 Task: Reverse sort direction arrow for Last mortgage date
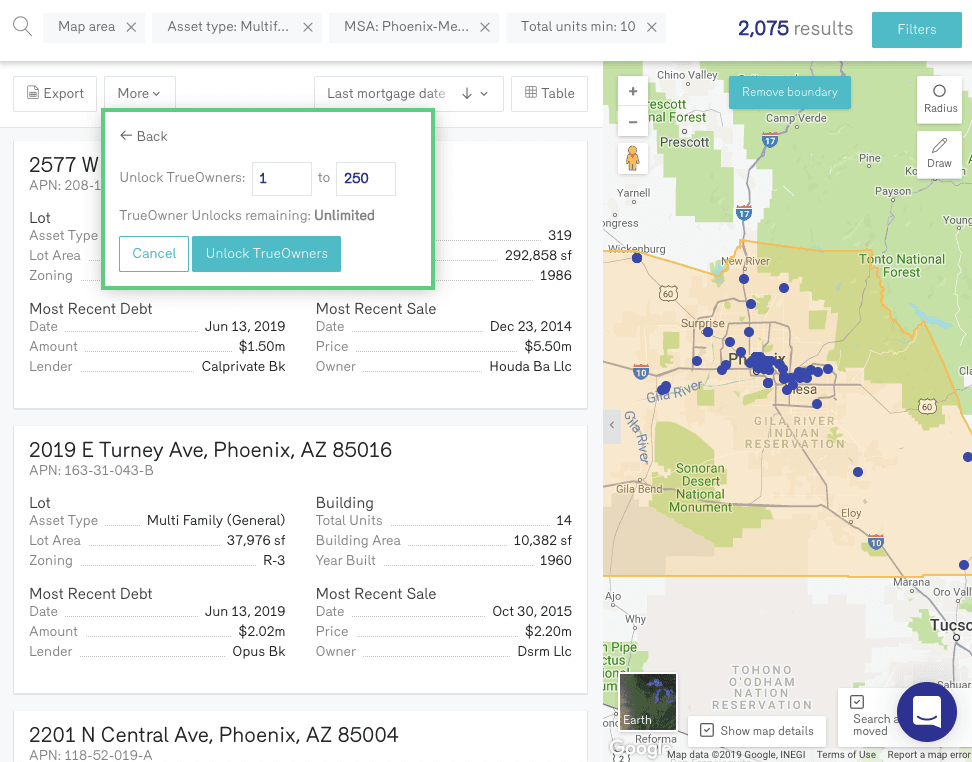click(x=467, y=94)
